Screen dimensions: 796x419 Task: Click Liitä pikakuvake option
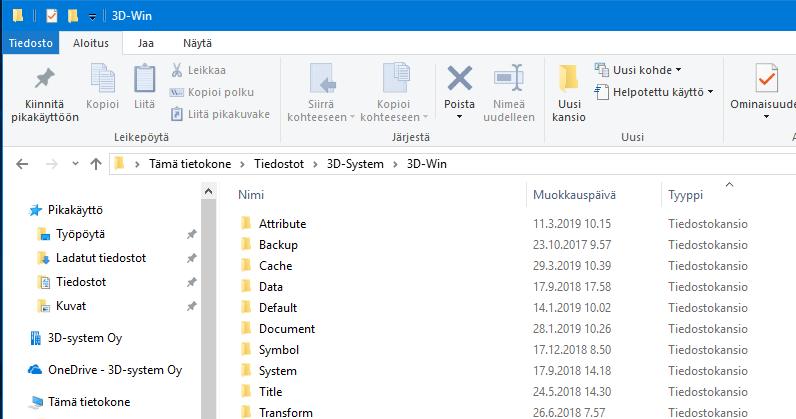(x=220, y=114)
